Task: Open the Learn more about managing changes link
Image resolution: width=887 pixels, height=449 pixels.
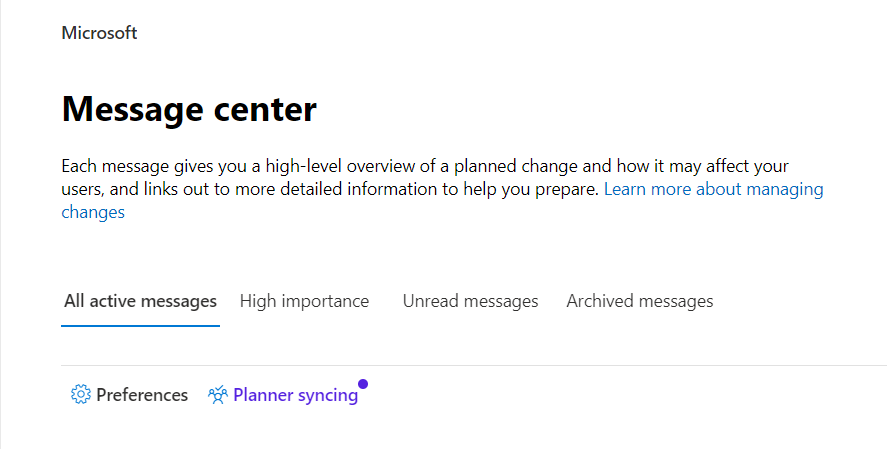Action: pyautogui.click(x=713, y=189)
